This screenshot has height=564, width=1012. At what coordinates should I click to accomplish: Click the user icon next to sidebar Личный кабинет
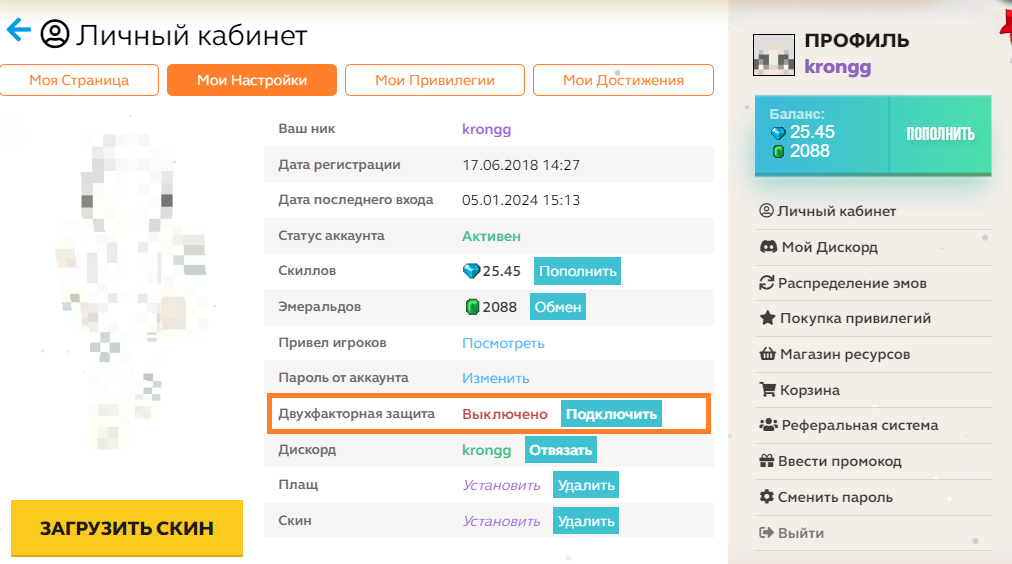click(766, 210)
